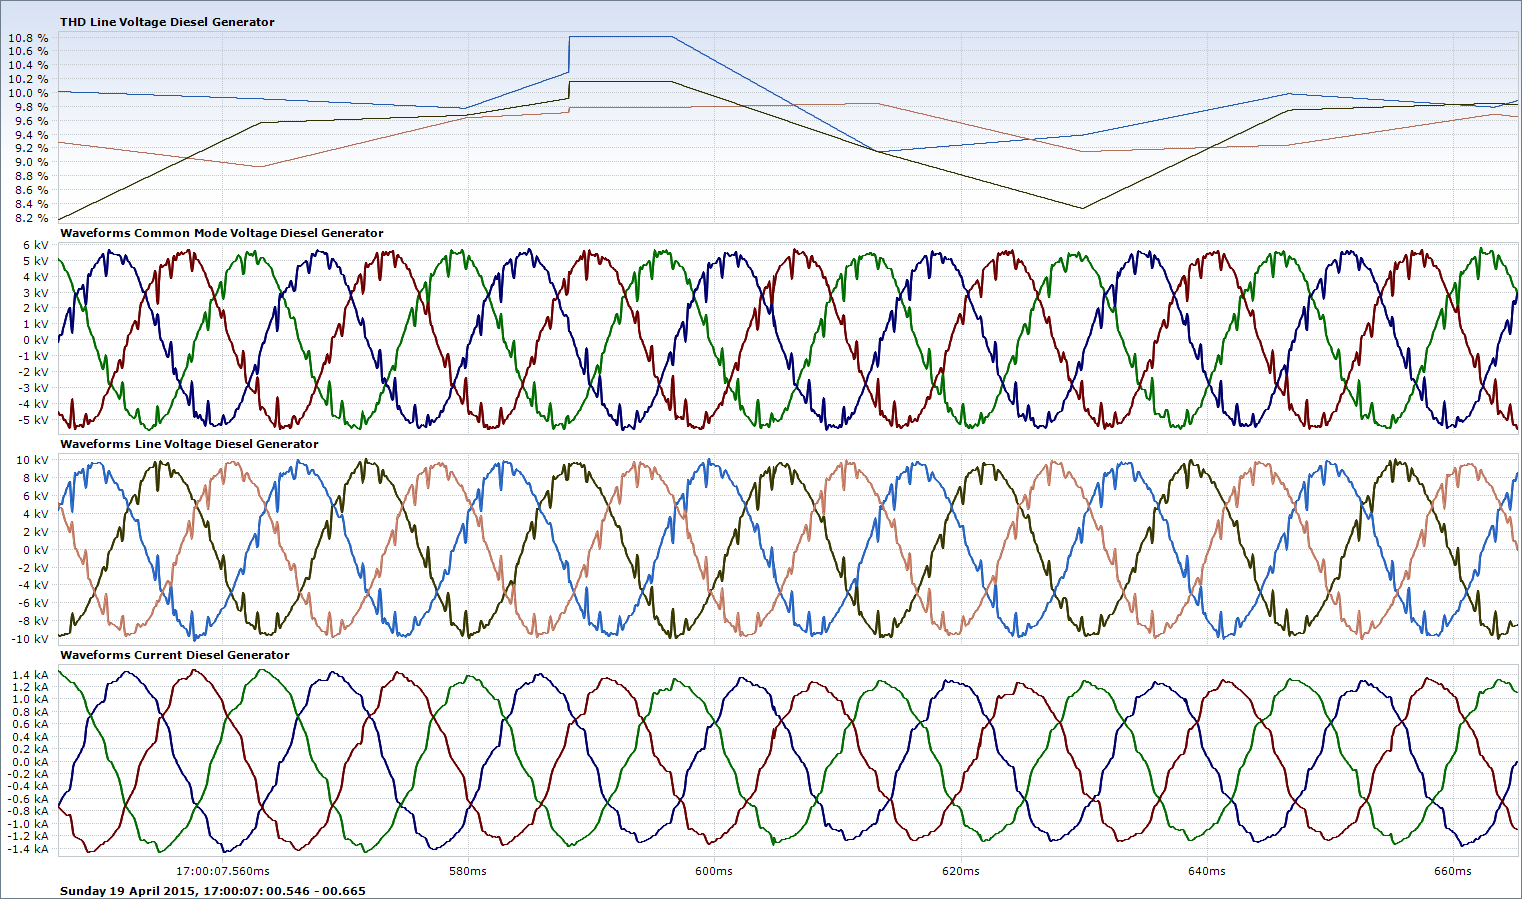
Task: Click the '1 kV' Common Mode Voltage axis label
Action: point(36,324)
